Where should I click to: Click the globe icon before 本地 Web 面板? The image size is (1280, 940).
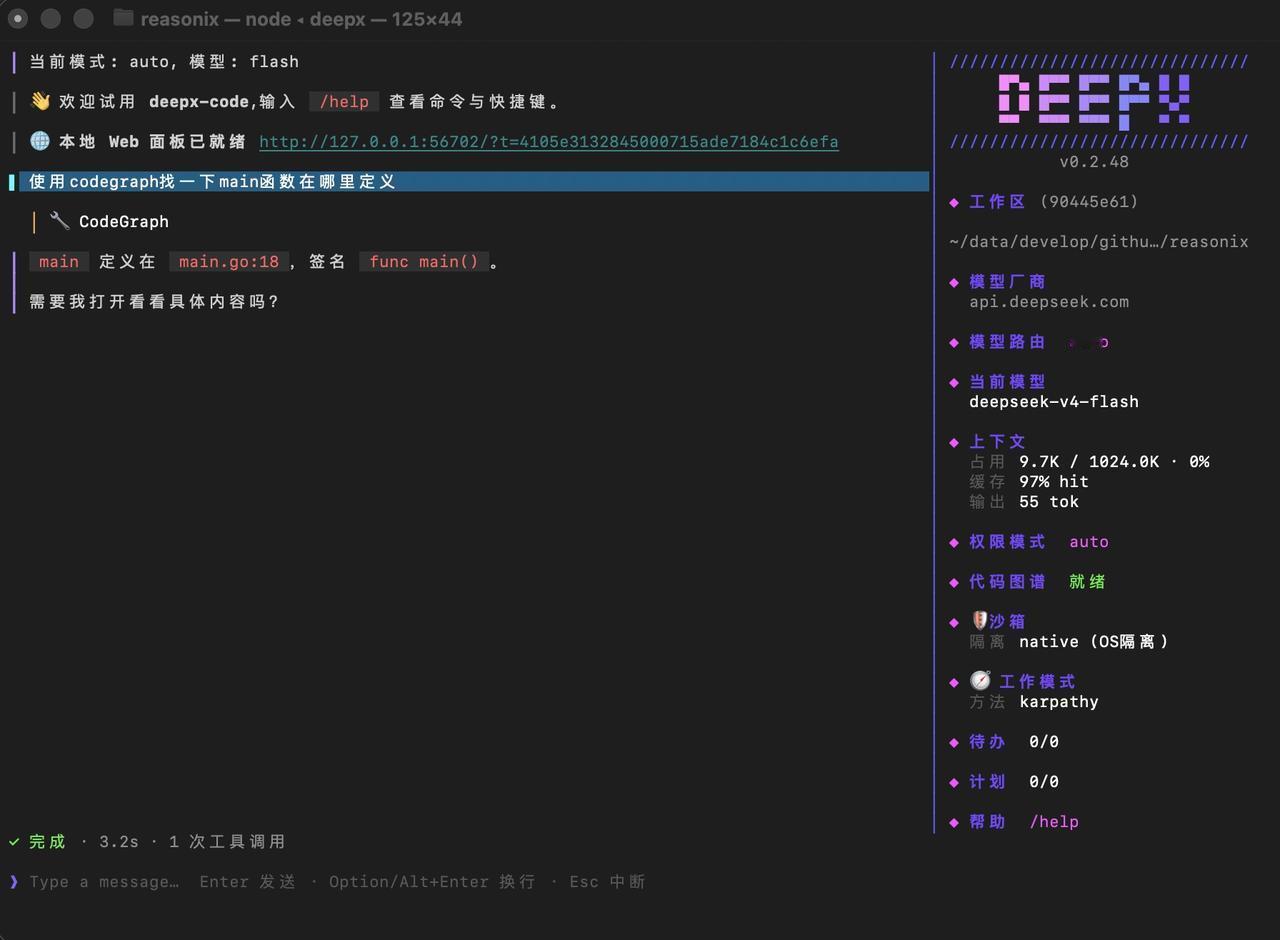(40, 141)
